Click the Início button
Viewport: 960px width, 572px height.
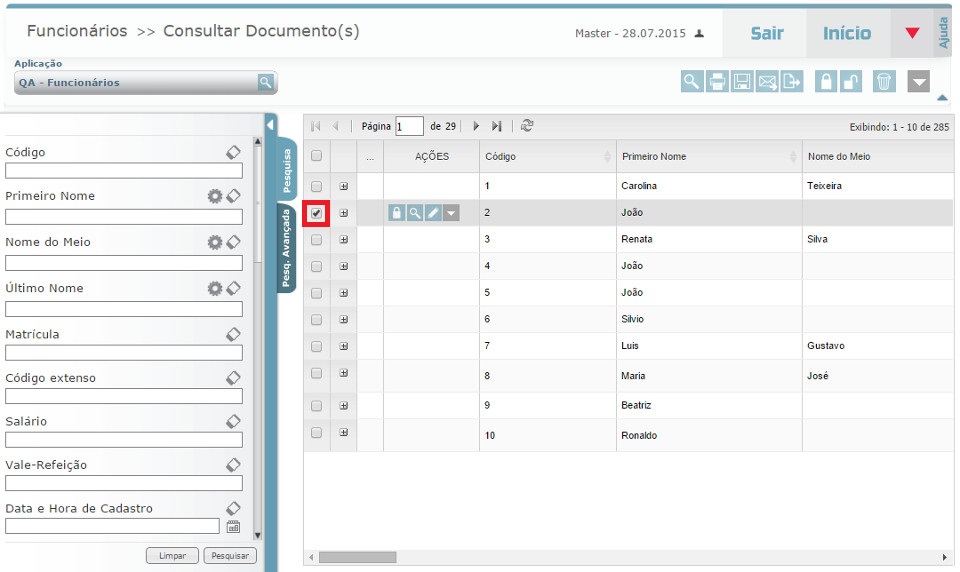click(847, 33)
